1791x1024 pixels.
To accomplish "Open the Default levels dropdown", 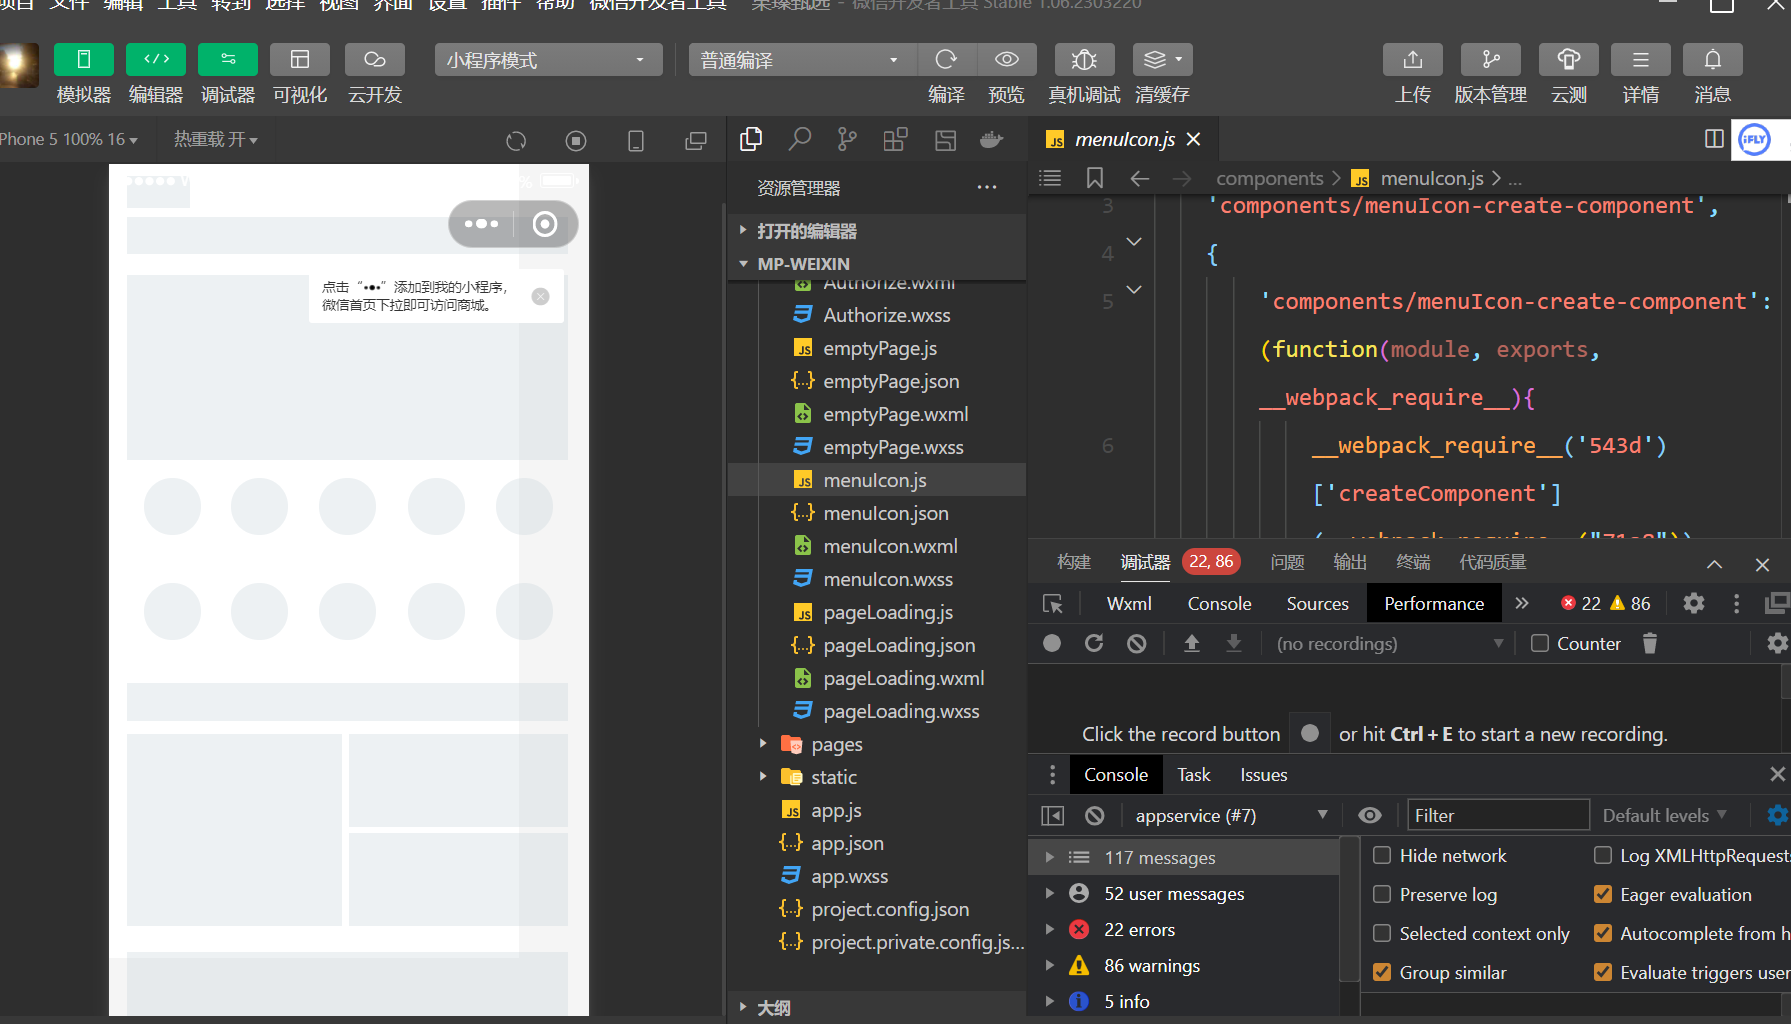I will (1664, 816).
